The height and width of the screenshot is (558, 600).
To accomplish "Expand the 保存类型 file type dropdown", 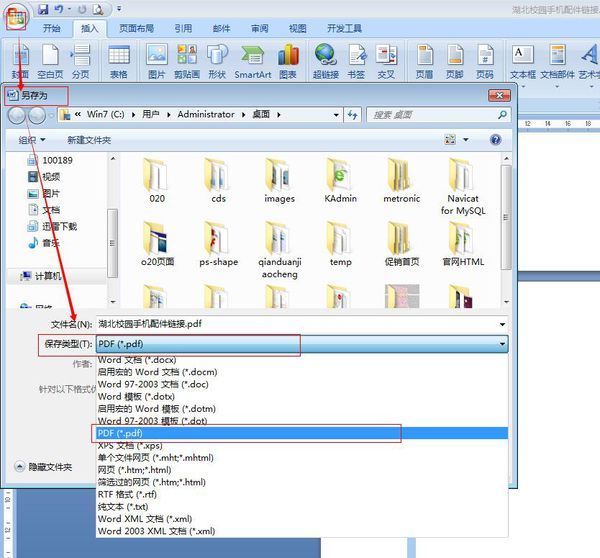I will point(501,344).
